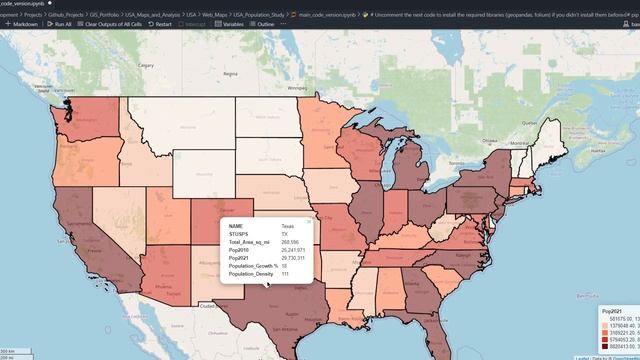Image resolution: width=640 pixels, height=360 pixels.
Task: Restart the notebook kernel
Action: coord(160,24)
